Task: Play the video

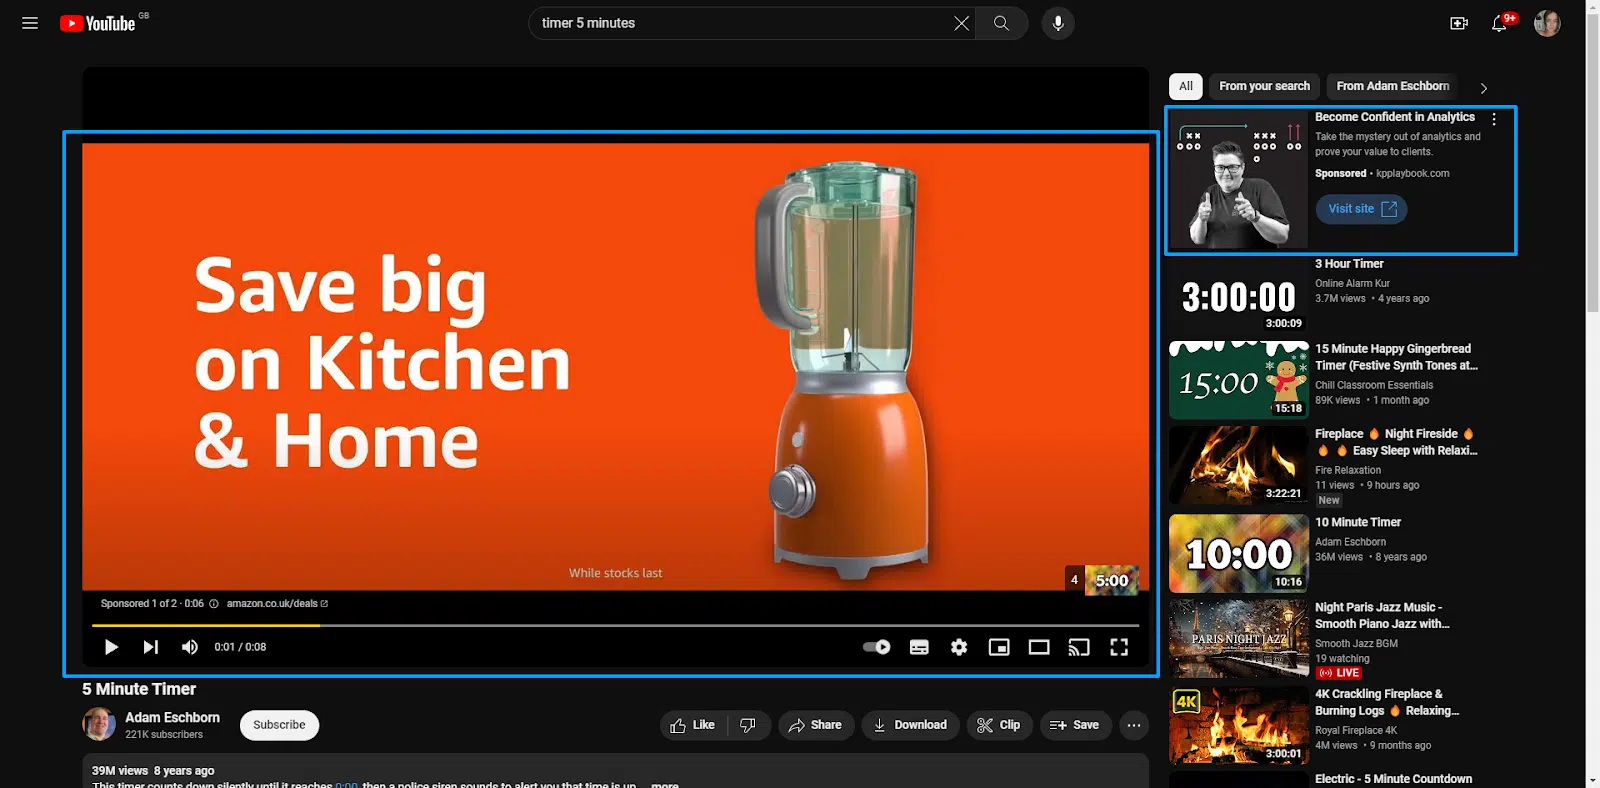Action: pyautogui.click(x=111, y=647)
